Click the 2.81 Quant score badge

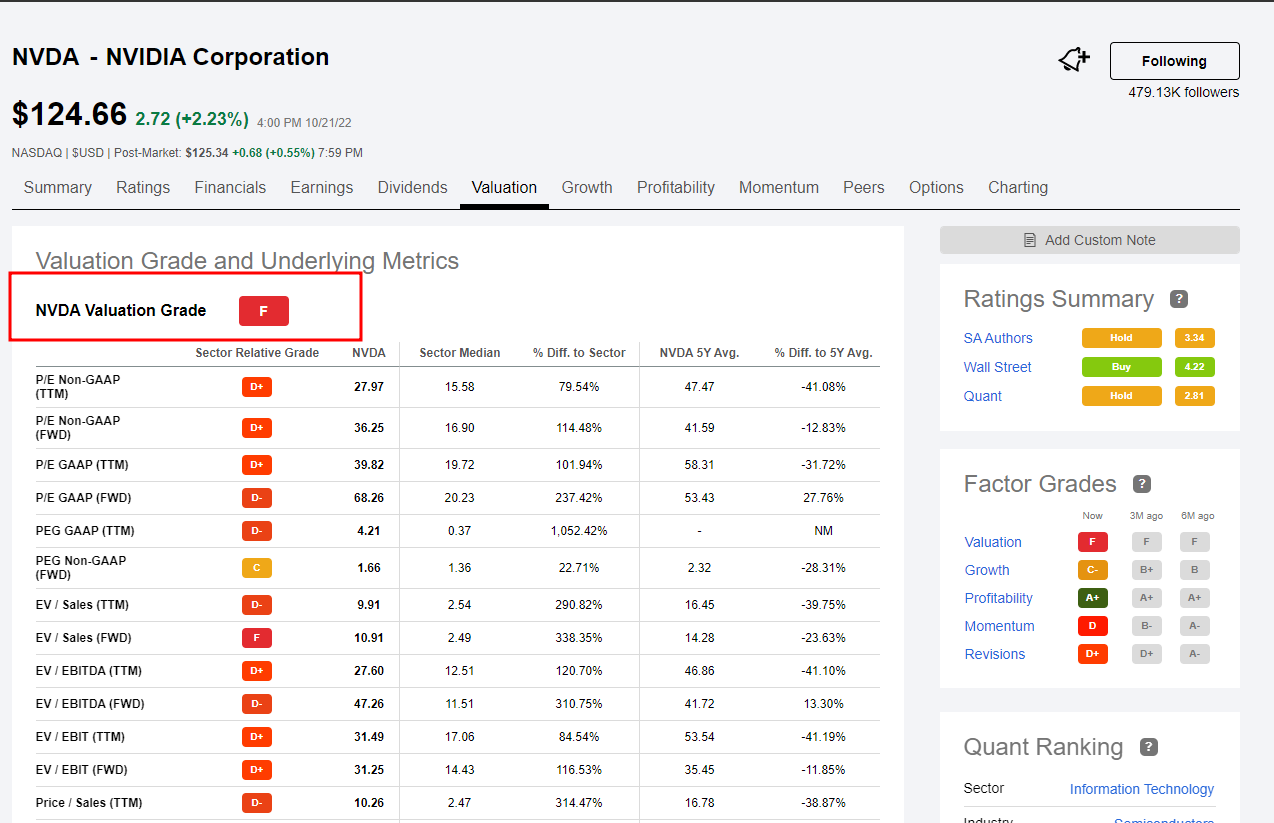tap(1195, 396)
